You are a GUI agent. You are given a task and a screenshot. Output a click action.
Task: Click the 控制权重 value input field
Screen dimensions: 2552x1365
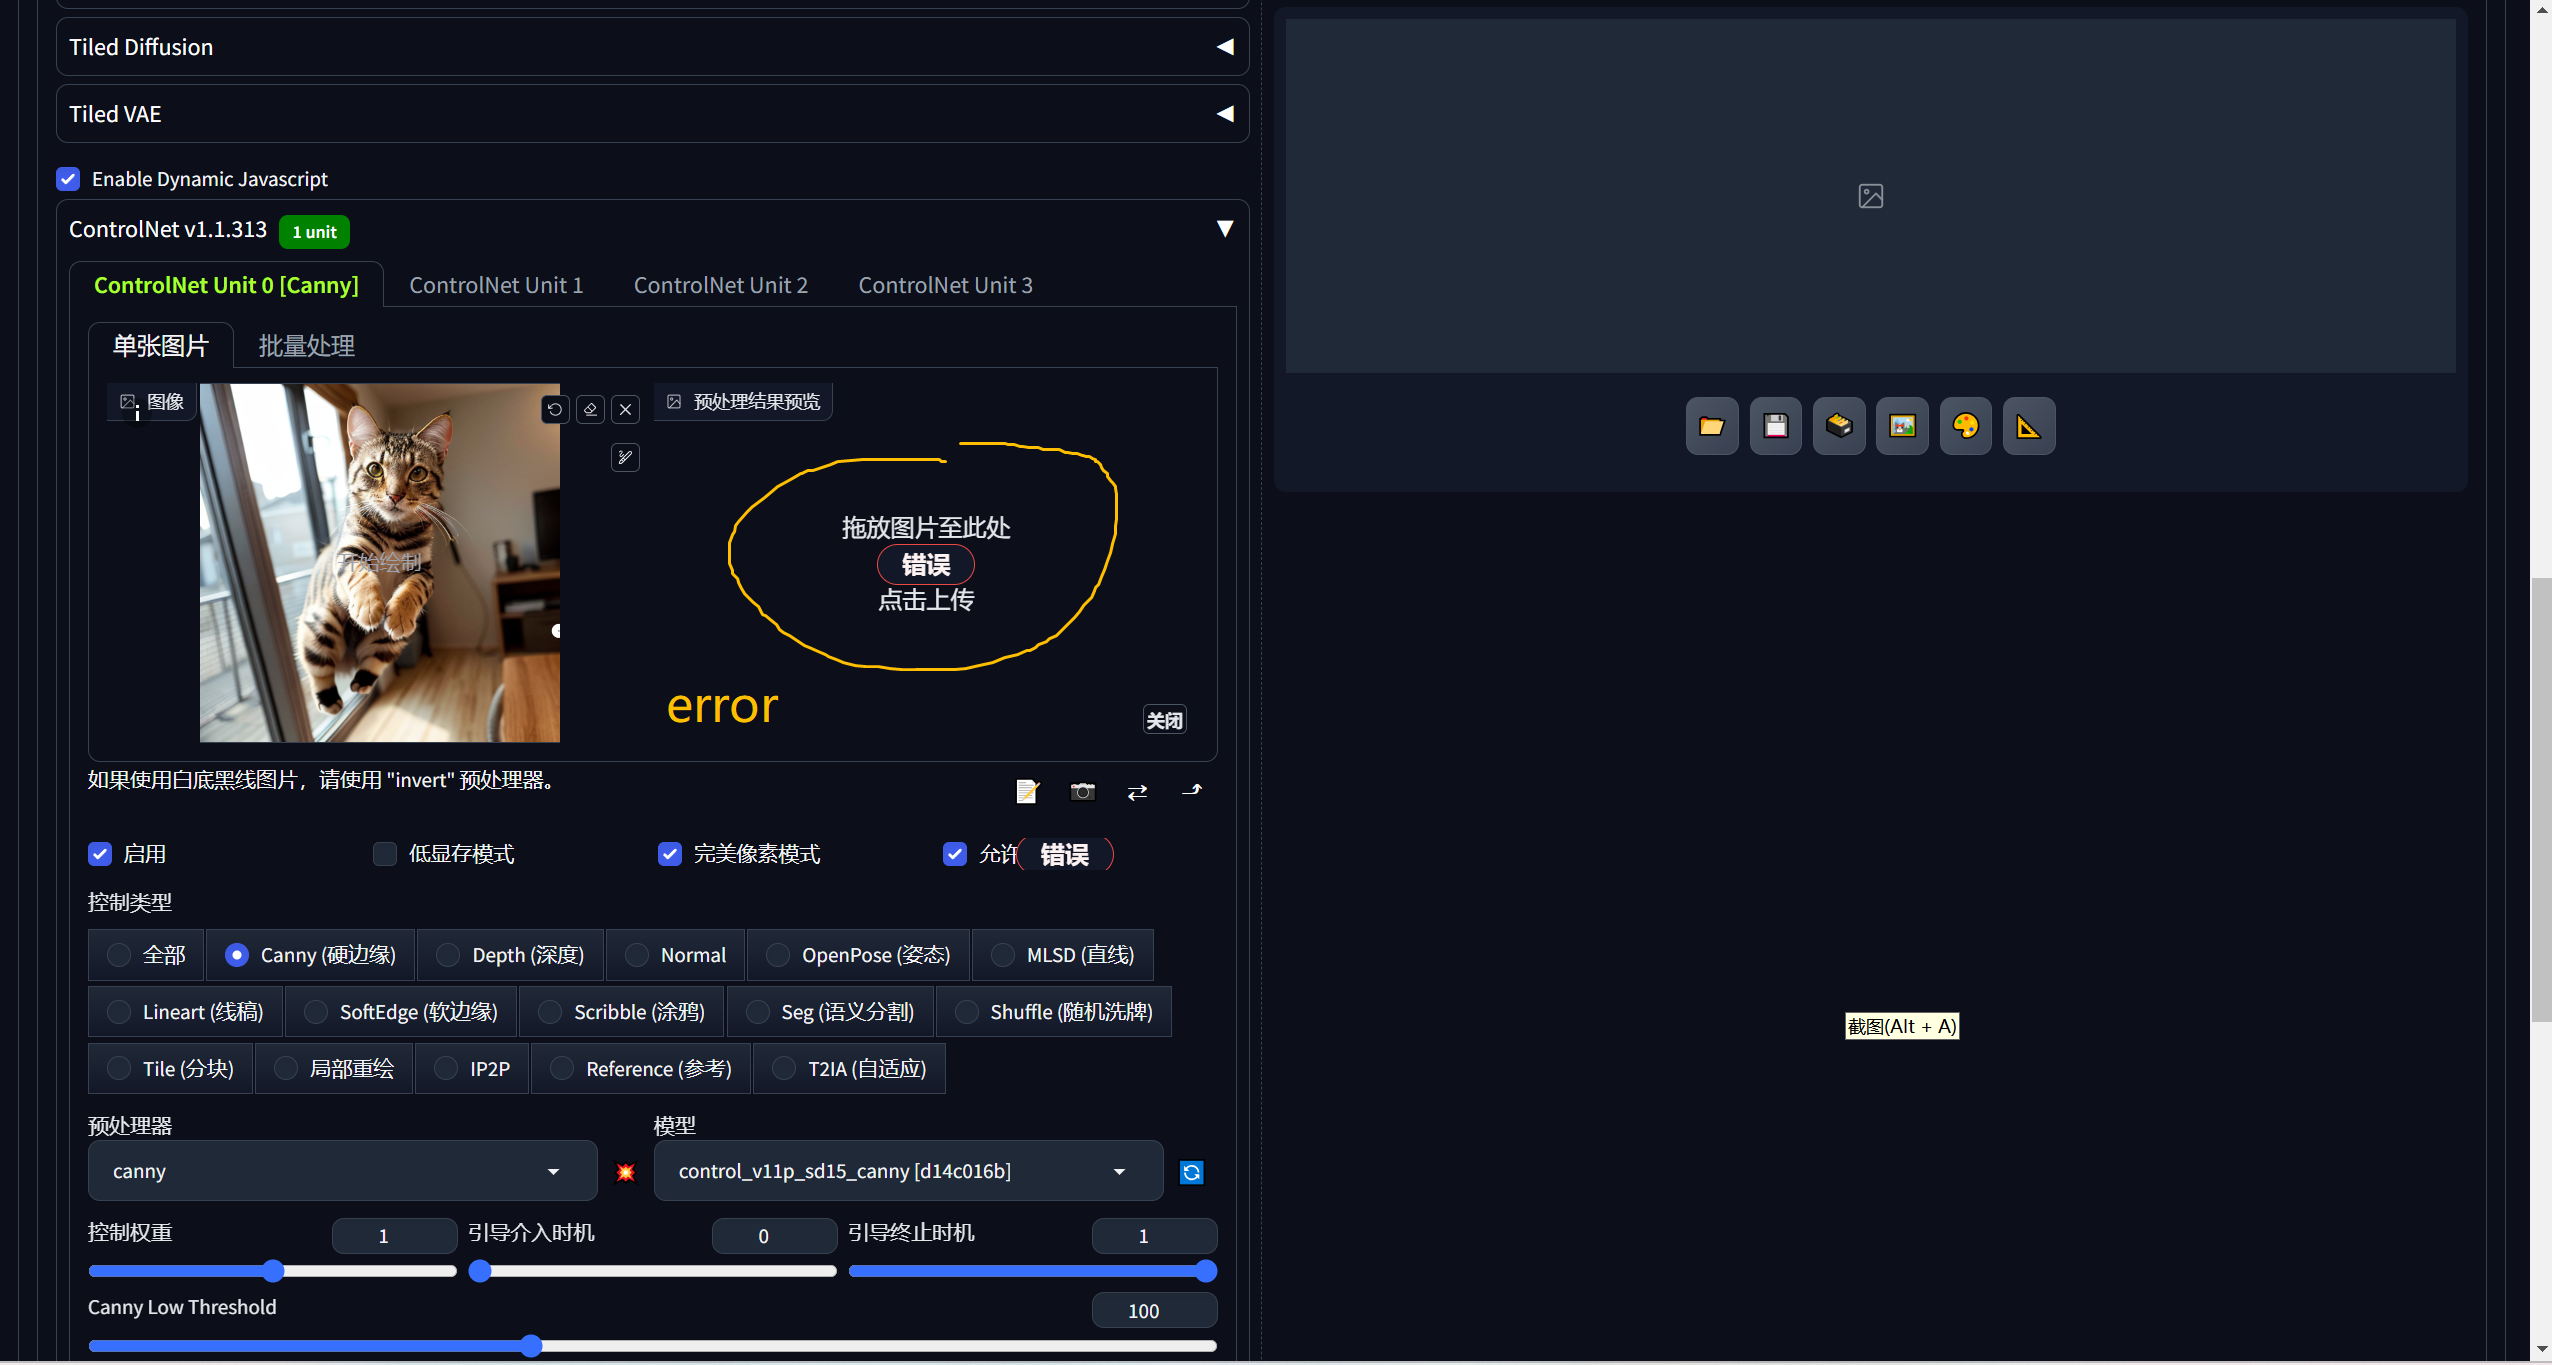pyautogui.click(x=394, y=1236)
